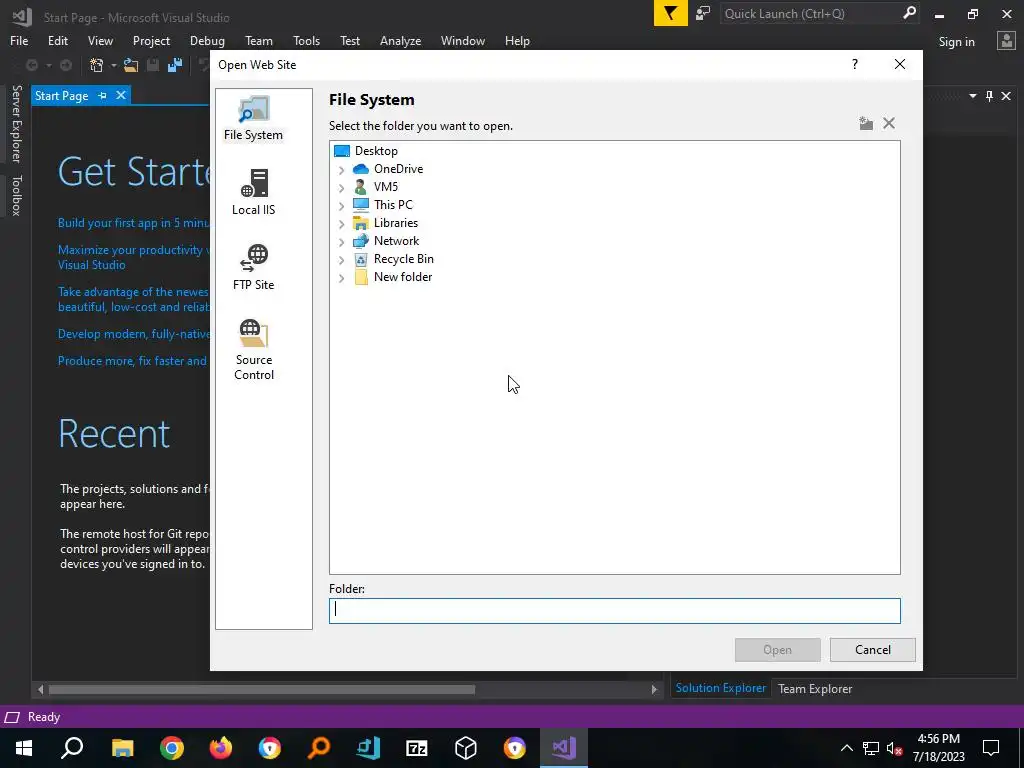1024x768 pixels.
Task: Select the Libraries entry in the tree
Action: 385,223
